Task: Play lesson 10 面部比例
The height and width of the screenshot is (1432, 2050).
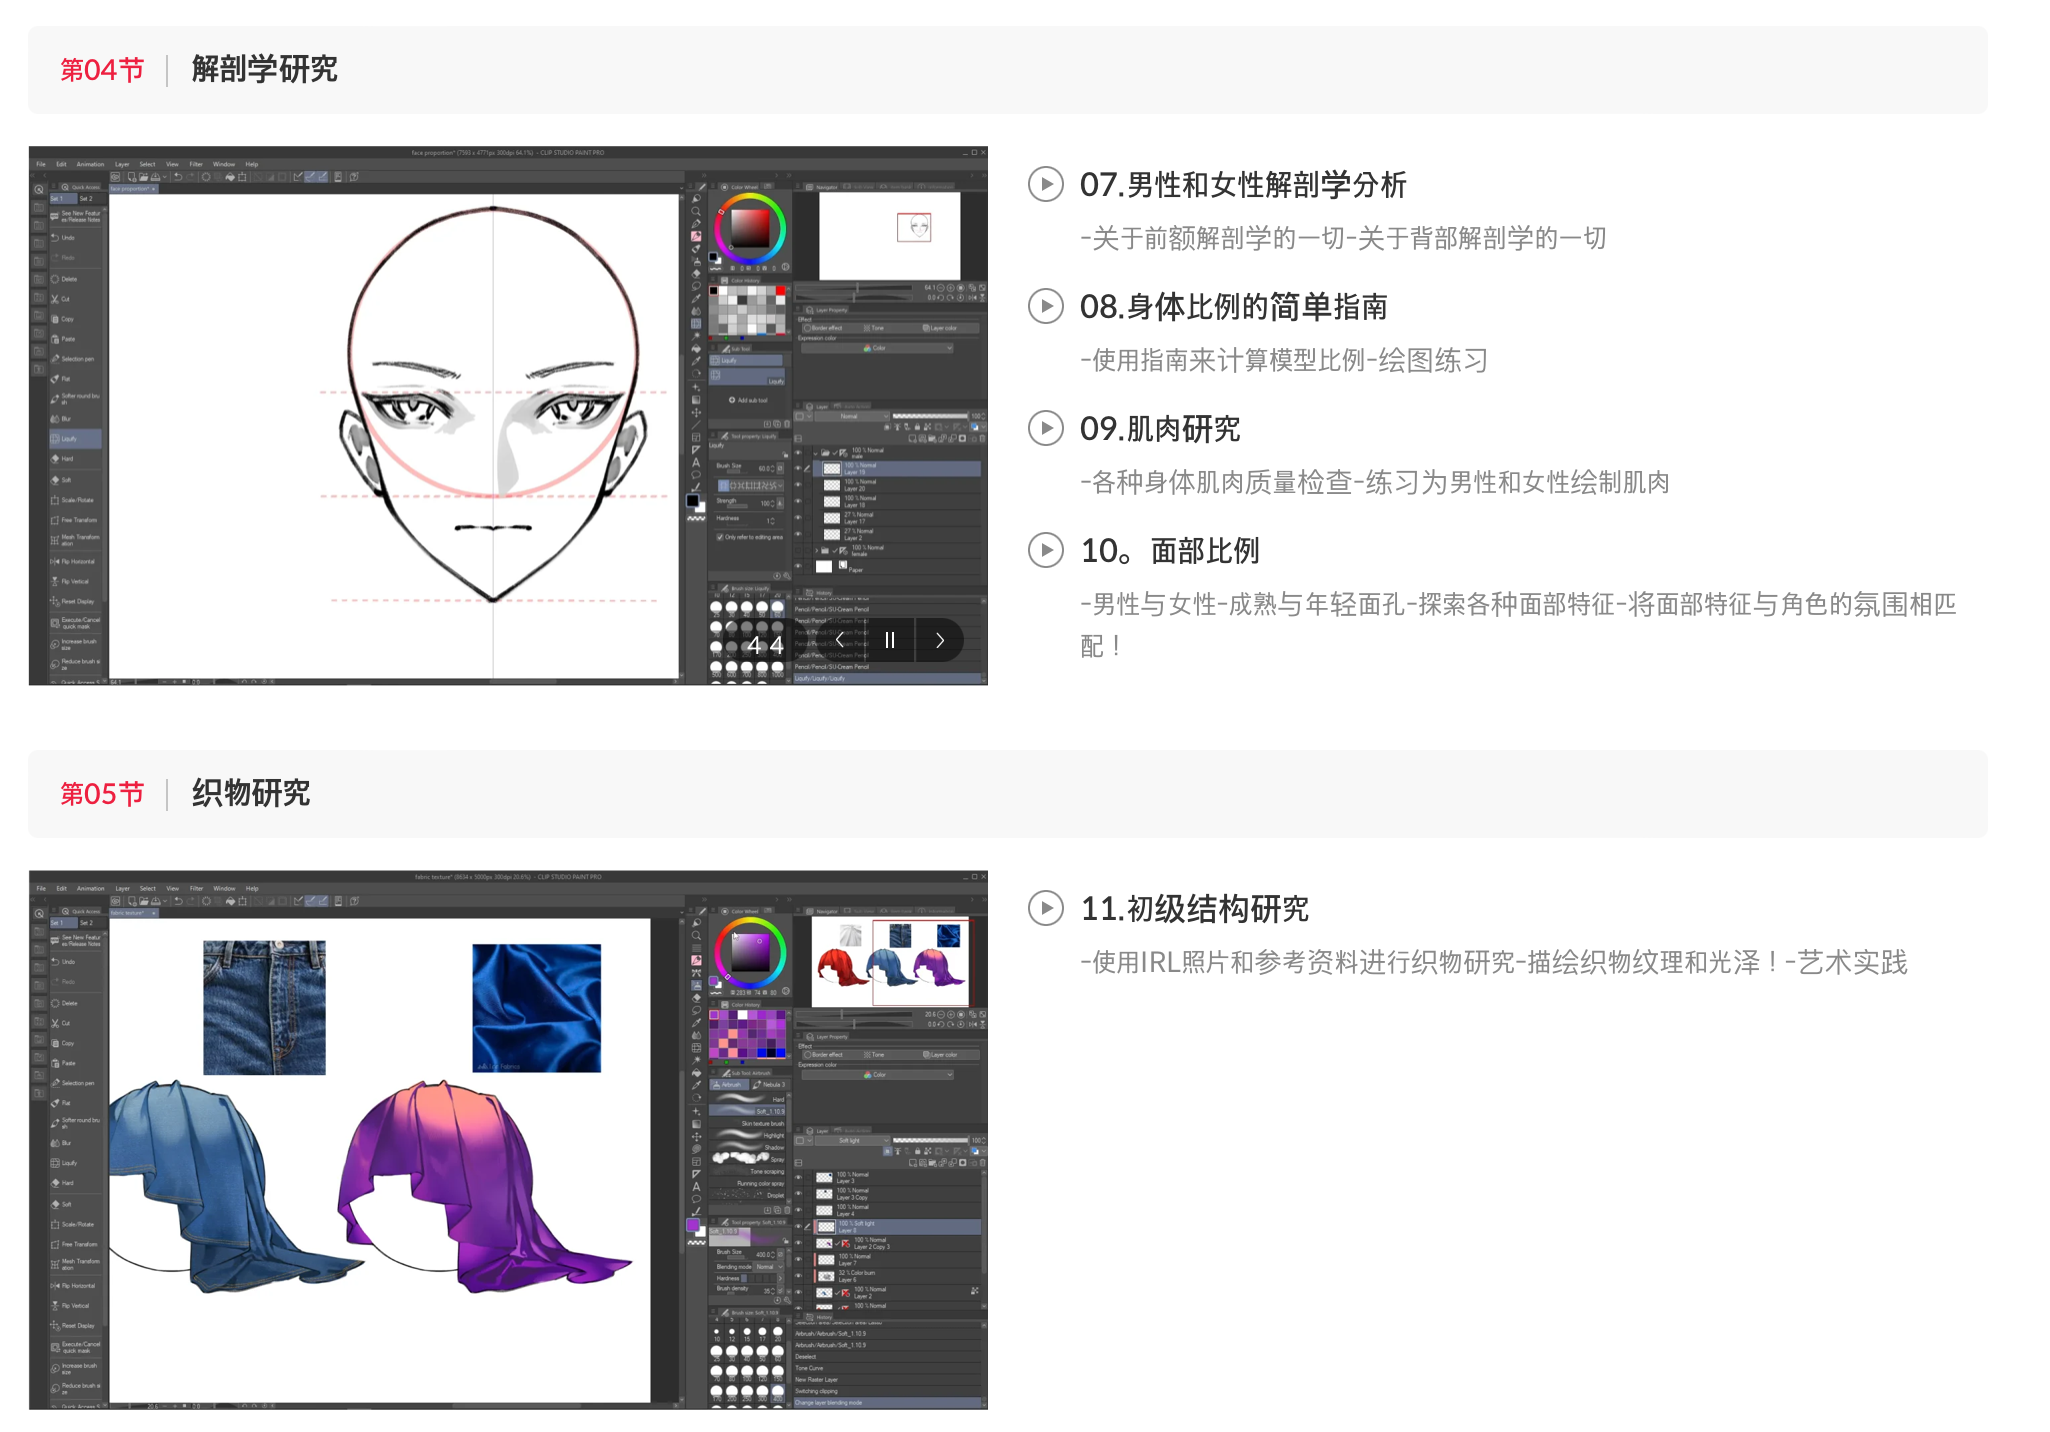Action: point(1046,550)
